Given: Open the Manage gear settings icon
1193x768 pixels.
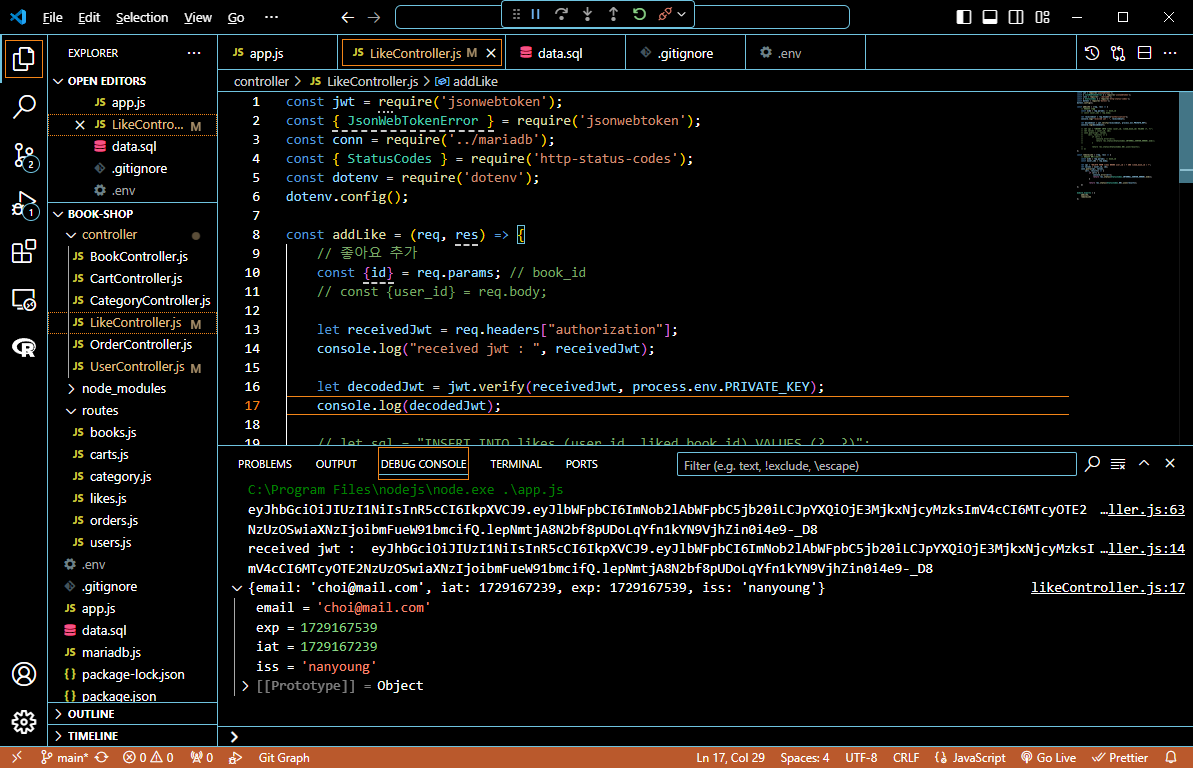Looking at the screenshot, I should (x=24, y=722).
